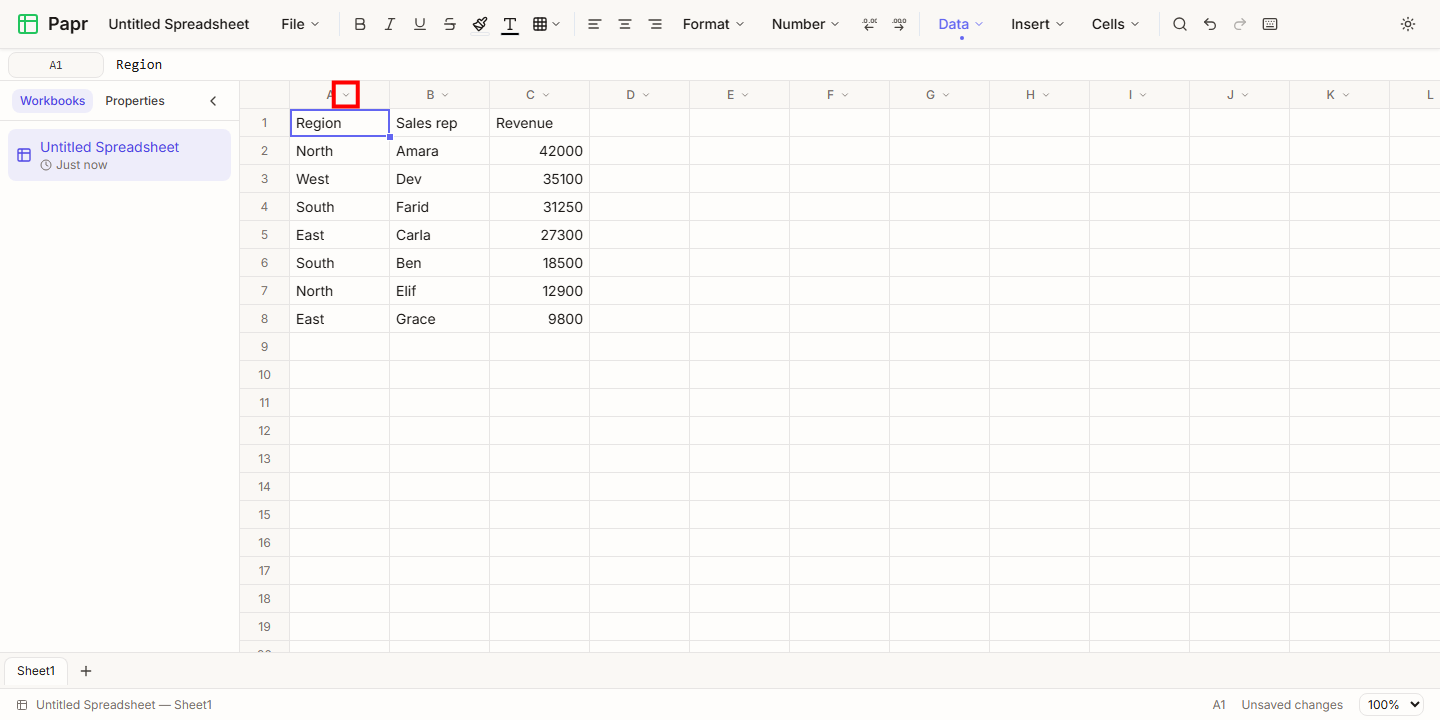Align text to the right

pyautogui.click(x=655, y=24)
